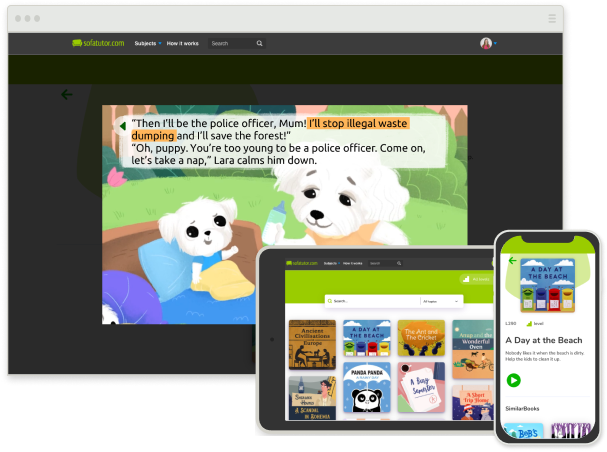Image resolution: width=607 pixels, height=452 pixels.
Task: Play narration with the speaker icon beside the story text
Action: tap(122, 125)
